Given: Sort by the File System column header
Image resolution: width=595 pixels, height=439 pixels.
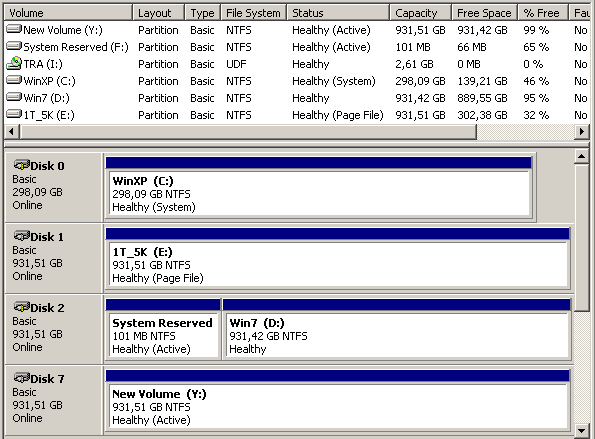Looking at the screenshot, I should click(x=254, y=13).
